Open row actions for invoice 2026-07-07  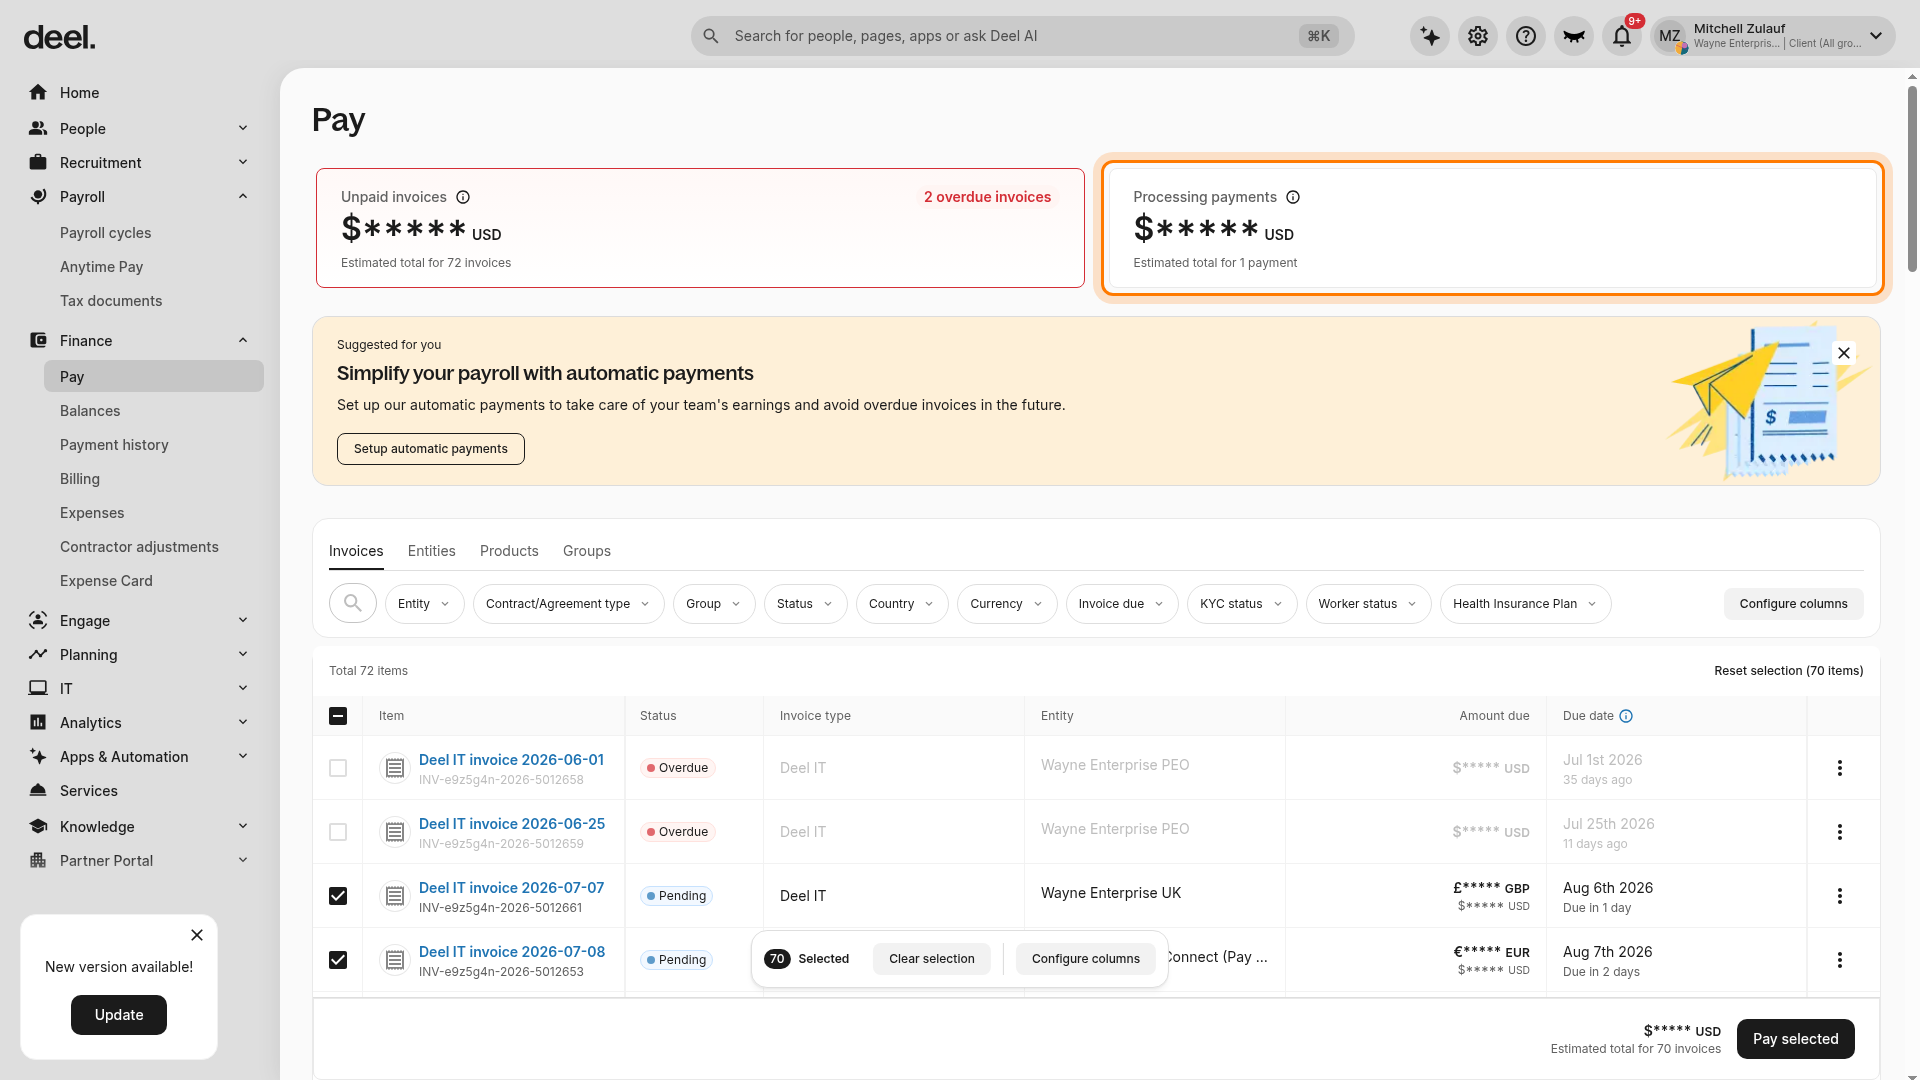(x=1840, y=896)
